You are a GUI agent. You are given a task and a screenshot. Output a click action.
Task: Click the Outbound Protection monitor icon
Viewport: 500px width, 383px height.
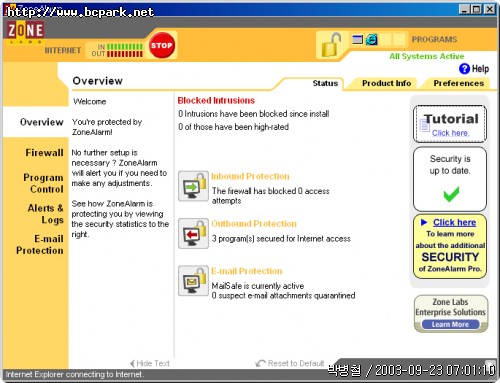click(193, 233)
